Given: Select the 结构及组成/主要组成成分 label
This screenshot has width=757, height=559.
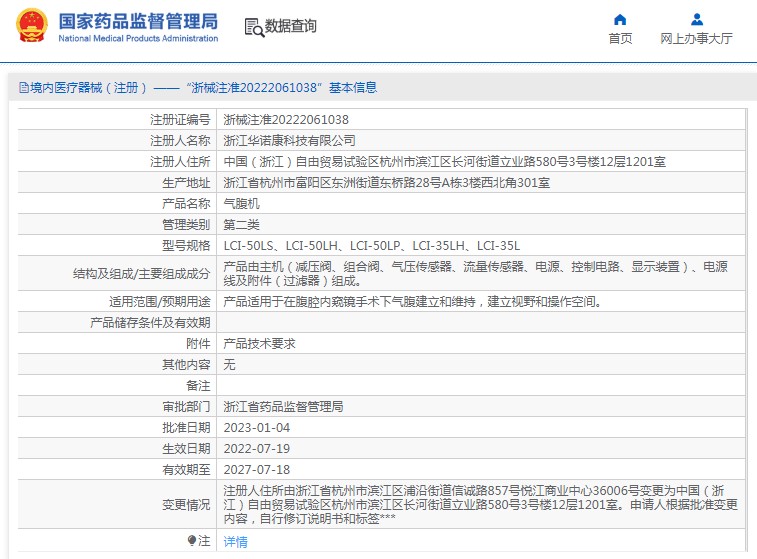Looking at the screenshot, I should point(141,274).
